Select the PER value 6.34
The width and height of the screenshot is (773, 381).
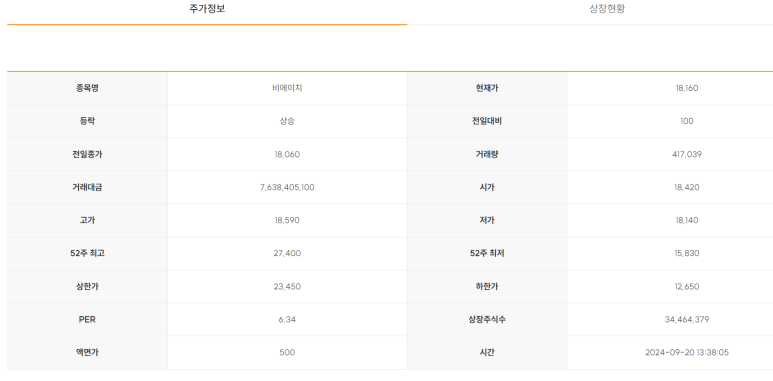click(x=287, y=319)
